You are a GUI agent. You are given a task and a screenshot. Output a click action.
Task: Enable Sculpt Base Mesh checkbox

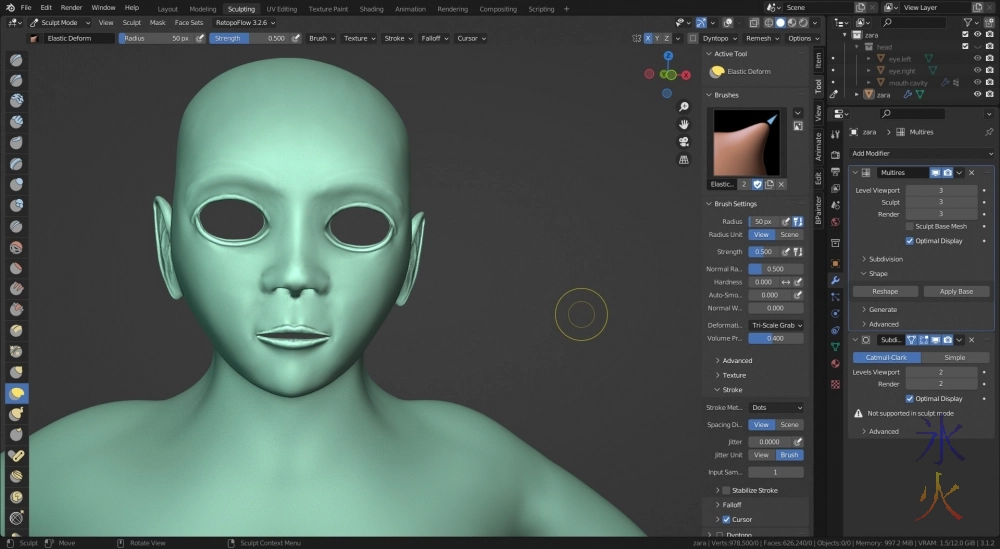click(909, 227)
